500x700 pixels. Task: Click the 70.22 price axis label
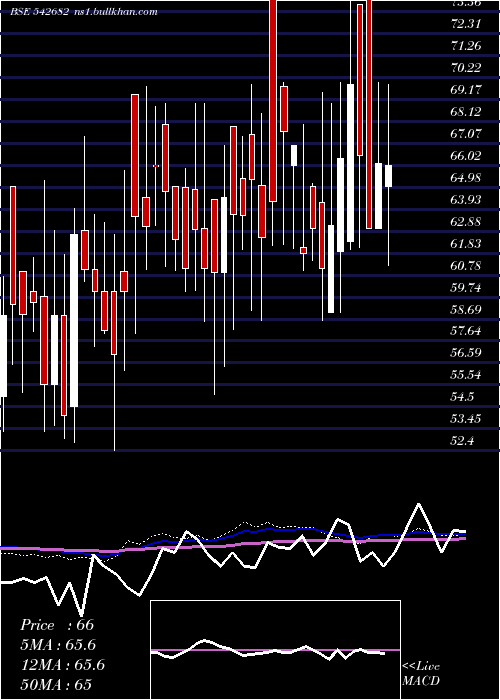467,68
